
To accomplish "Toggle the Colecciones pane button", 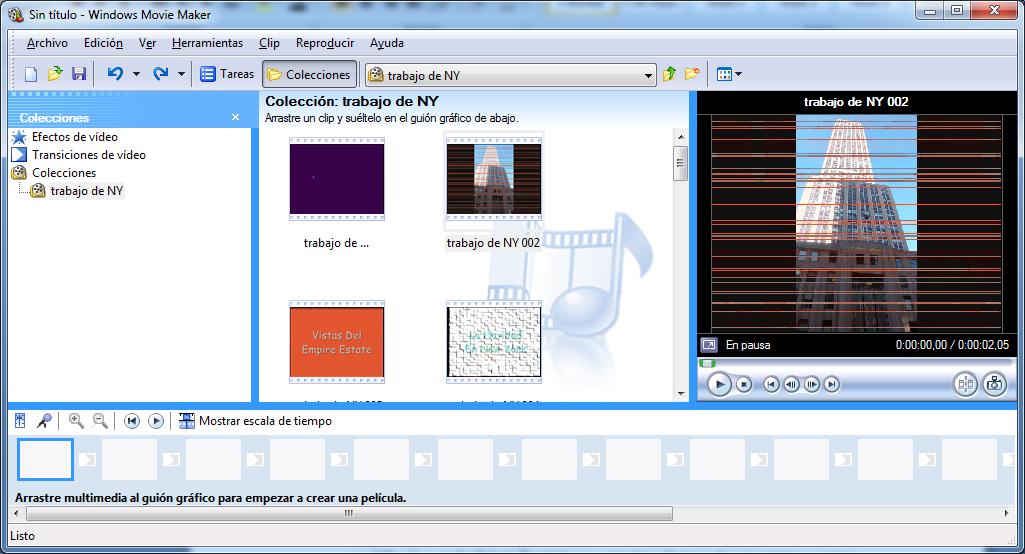I will pyautogui.click(x=309, y=74).
